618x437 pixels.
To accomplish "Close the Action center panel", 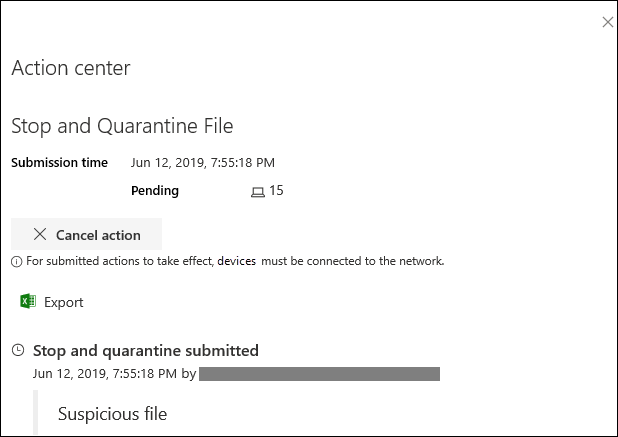I will (x=607, y=22).
